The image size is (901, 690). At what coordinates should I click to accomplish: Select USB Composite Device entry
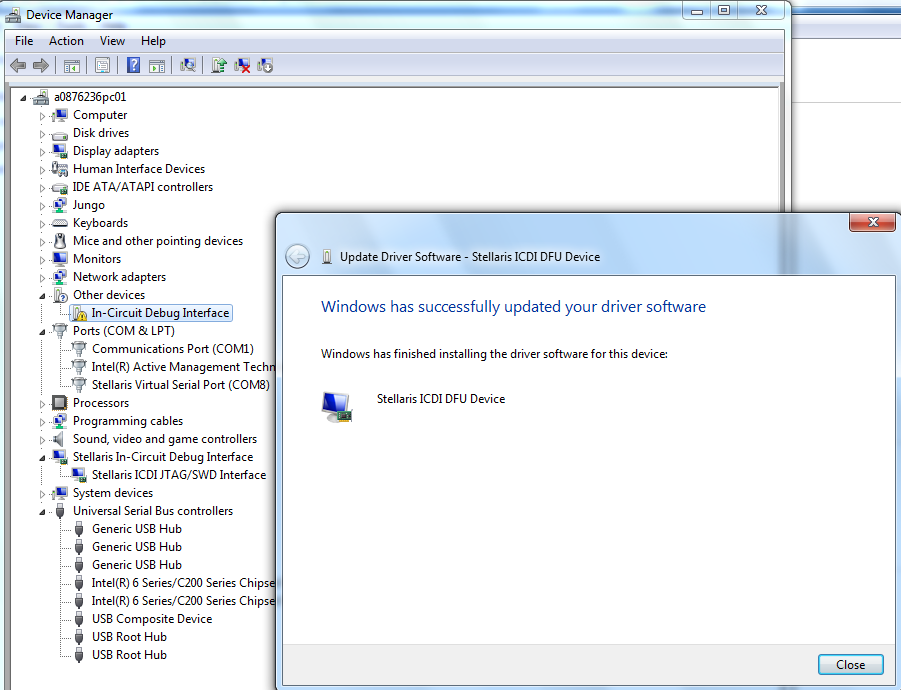point(152,619)
